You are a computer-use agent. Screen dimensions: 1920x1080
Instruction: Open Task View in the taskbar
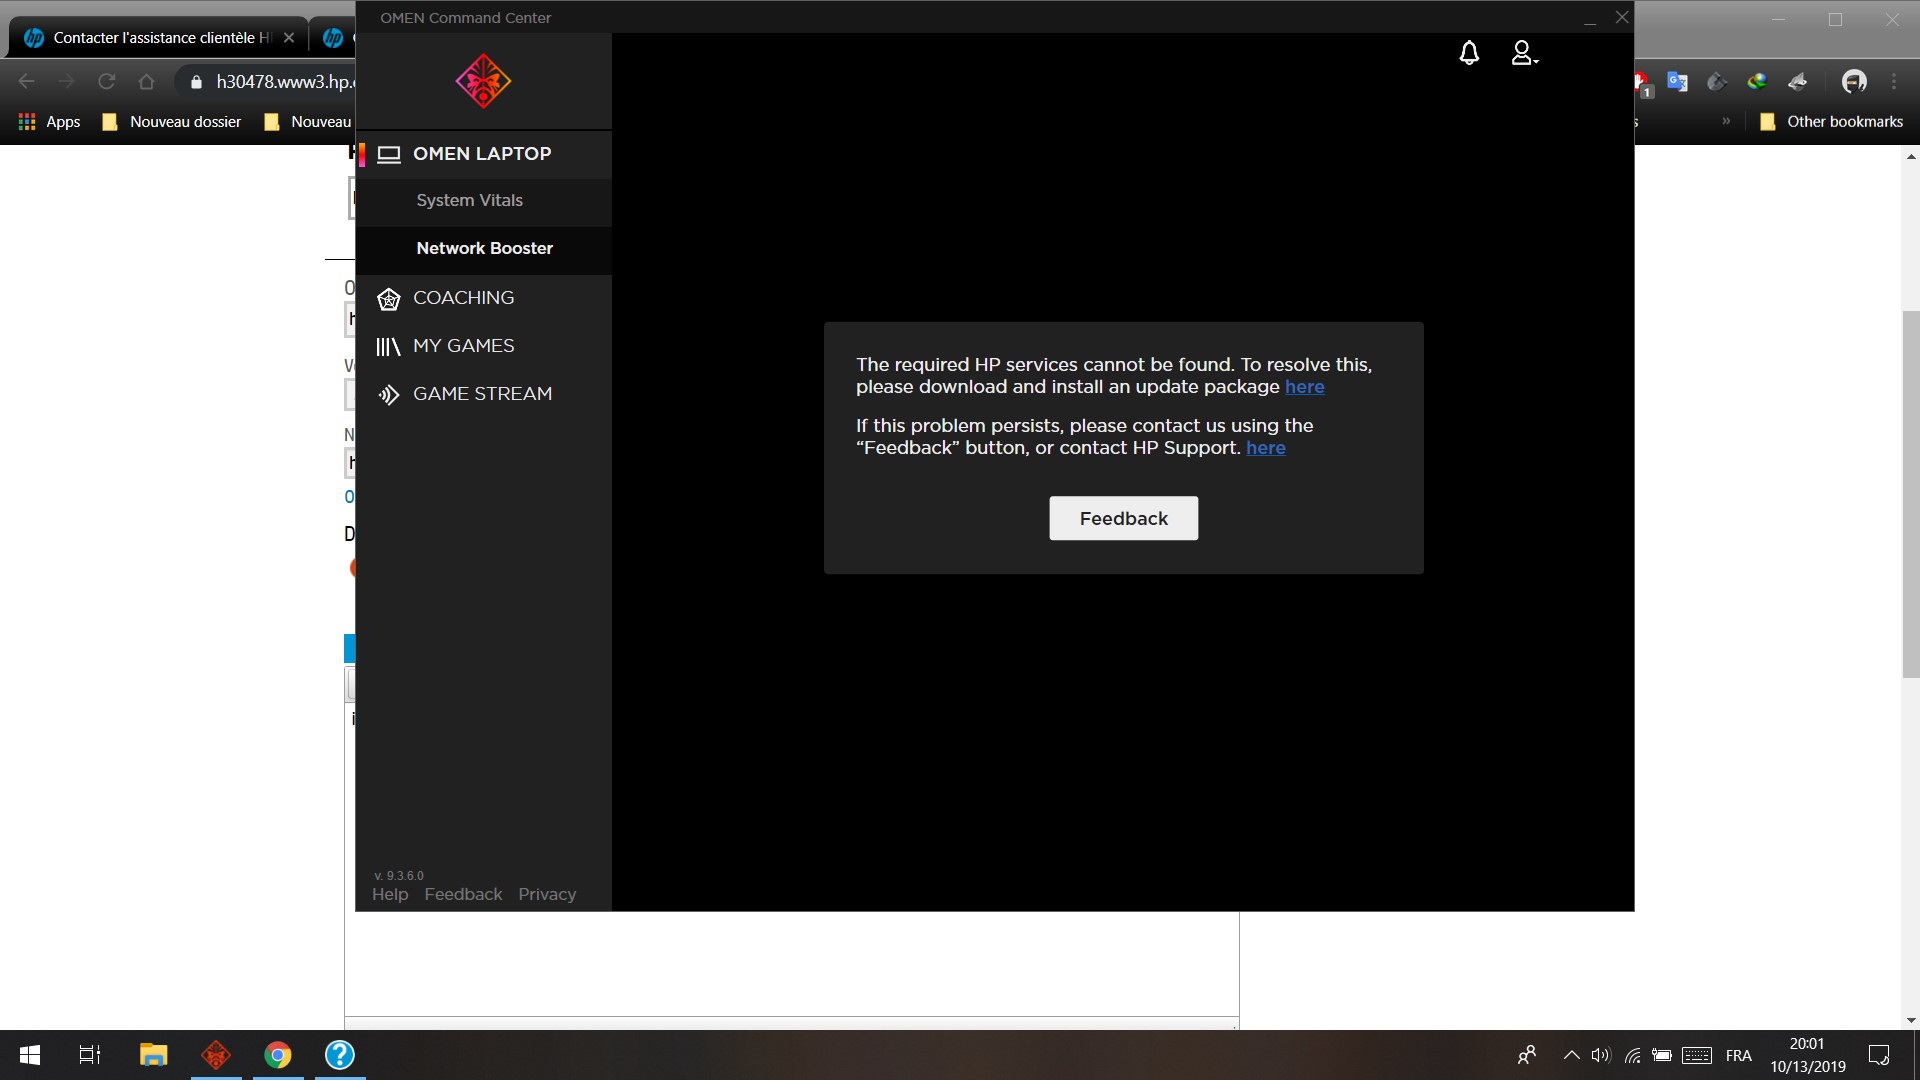click(x=90, y=1055)
